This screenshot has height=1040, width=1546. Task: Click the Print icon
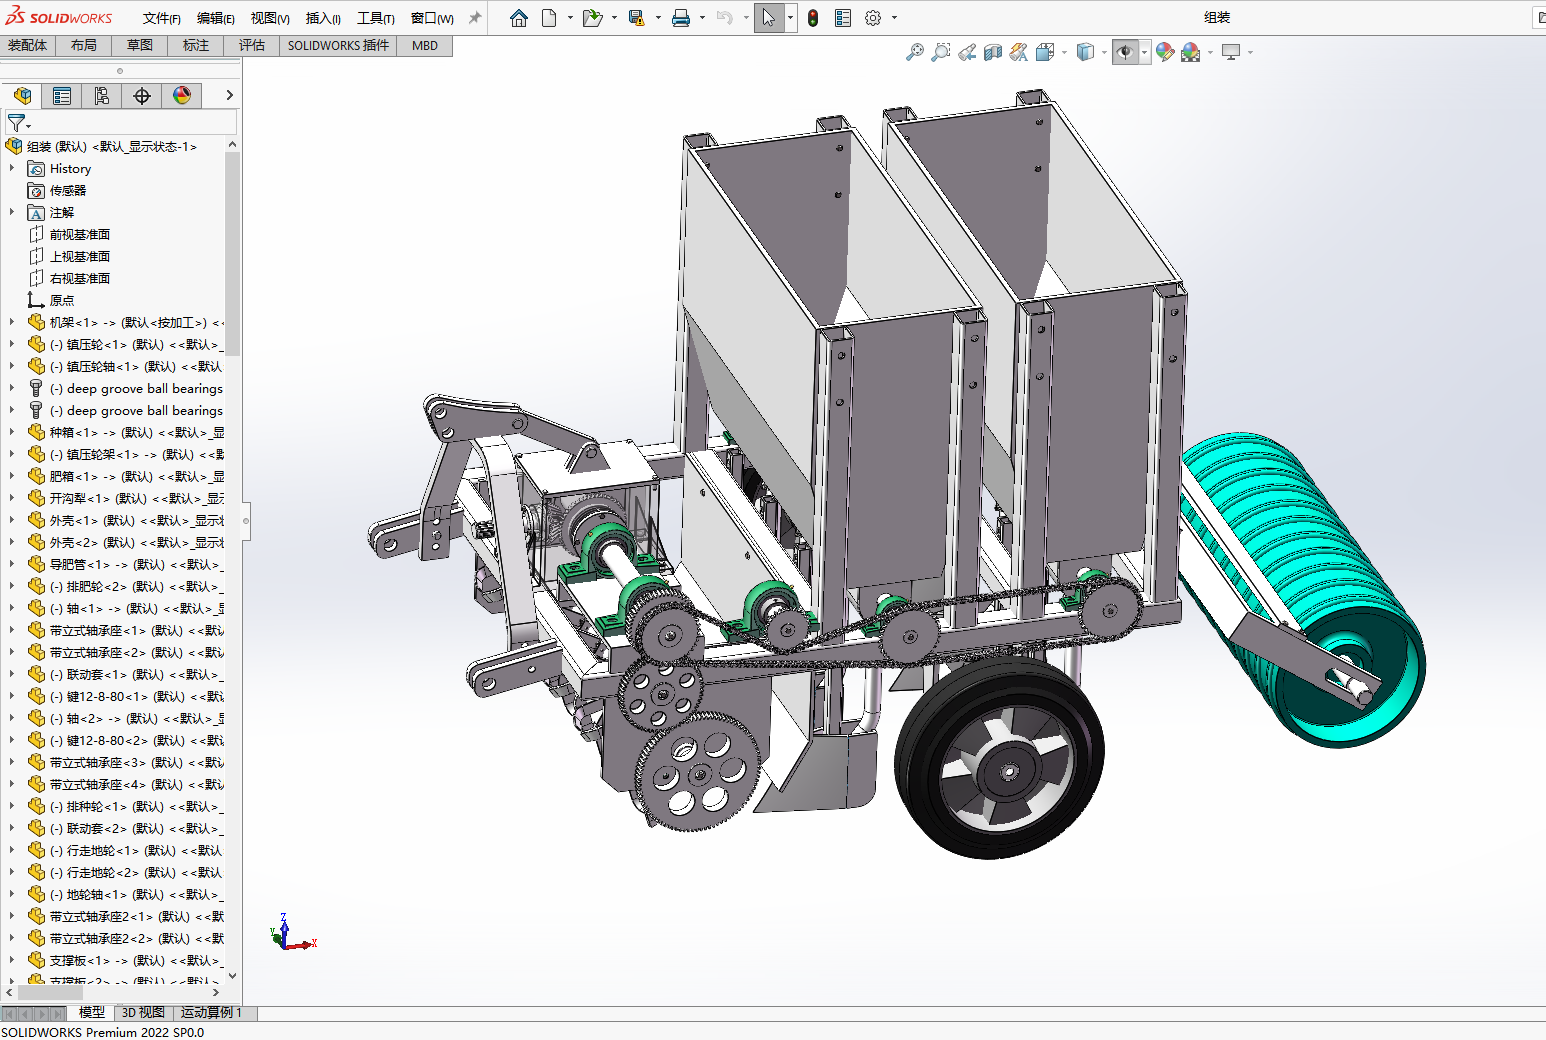tap(681, 18)
